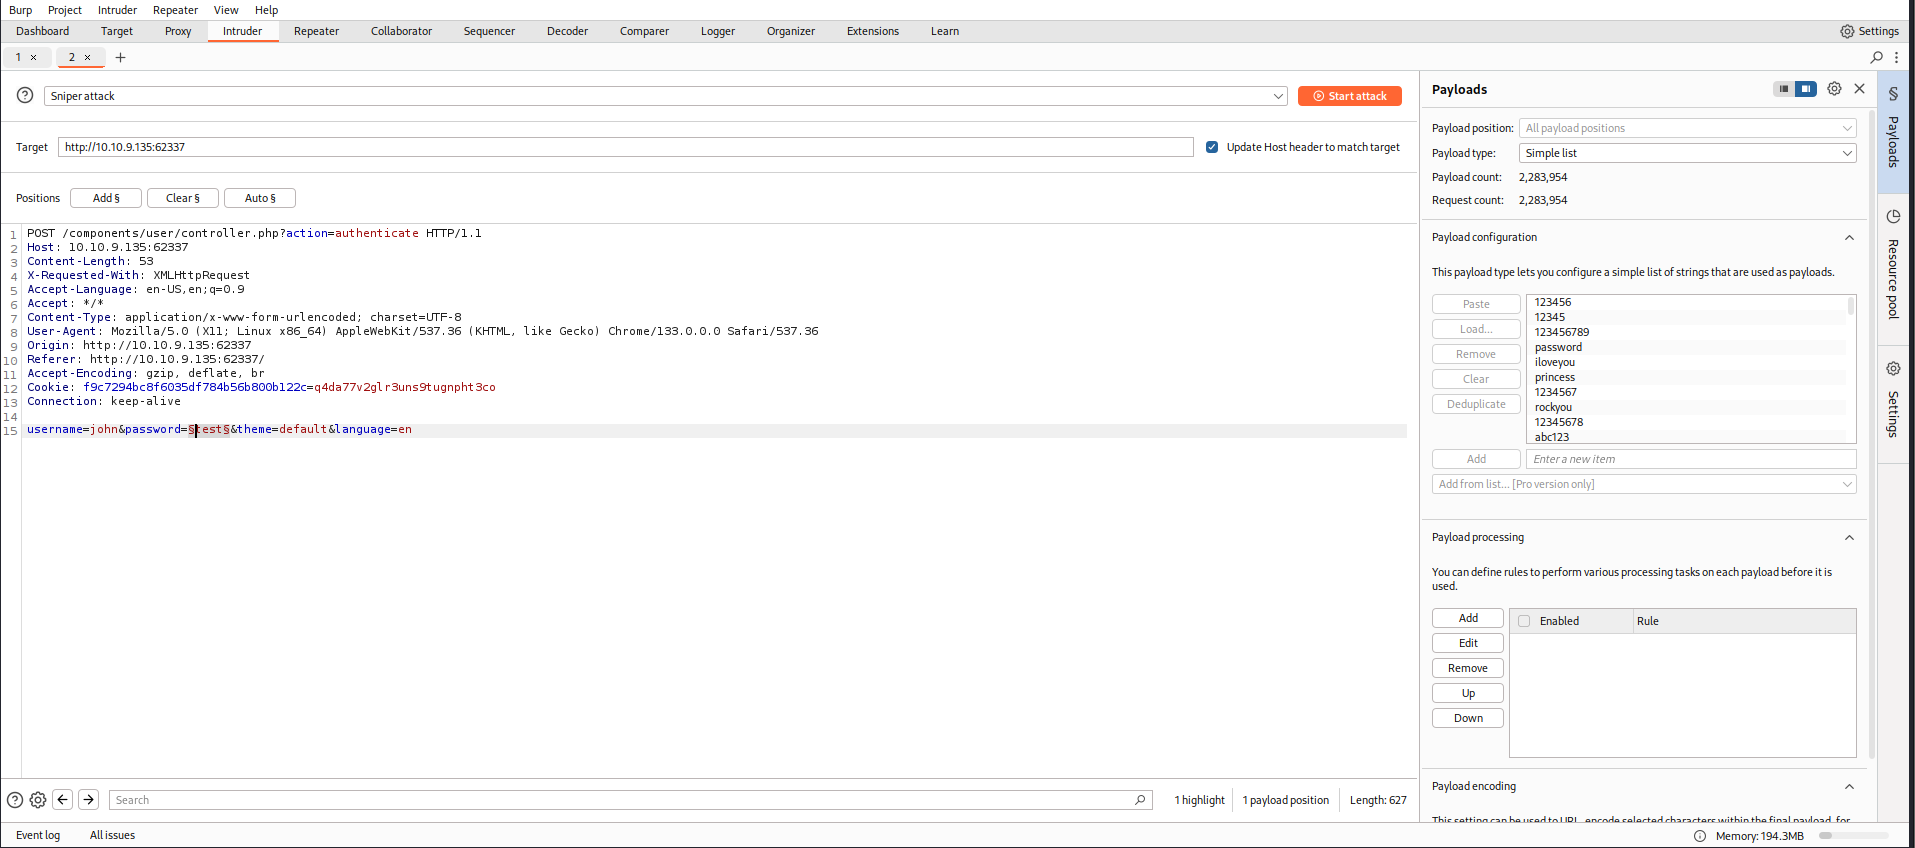Image resolution: width=1915 pixels, height=848 pixels.
Task: Open the editor gear settings by the search bar
Action: pyautogui.click(x=38, y=800)
